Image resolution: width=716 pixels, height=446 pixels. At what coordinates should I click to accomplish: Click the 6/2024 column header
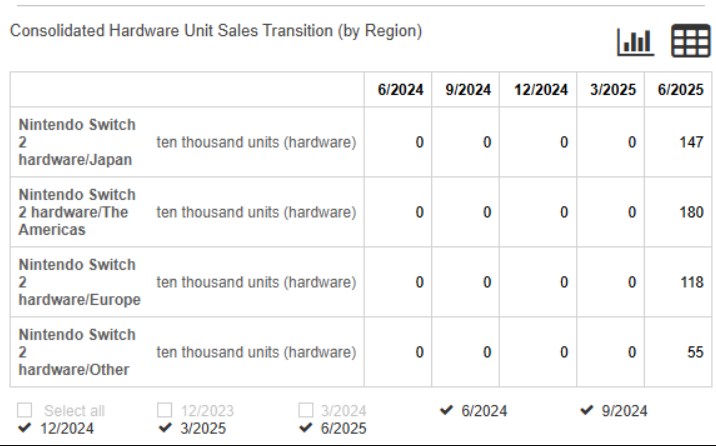[400, 89]
